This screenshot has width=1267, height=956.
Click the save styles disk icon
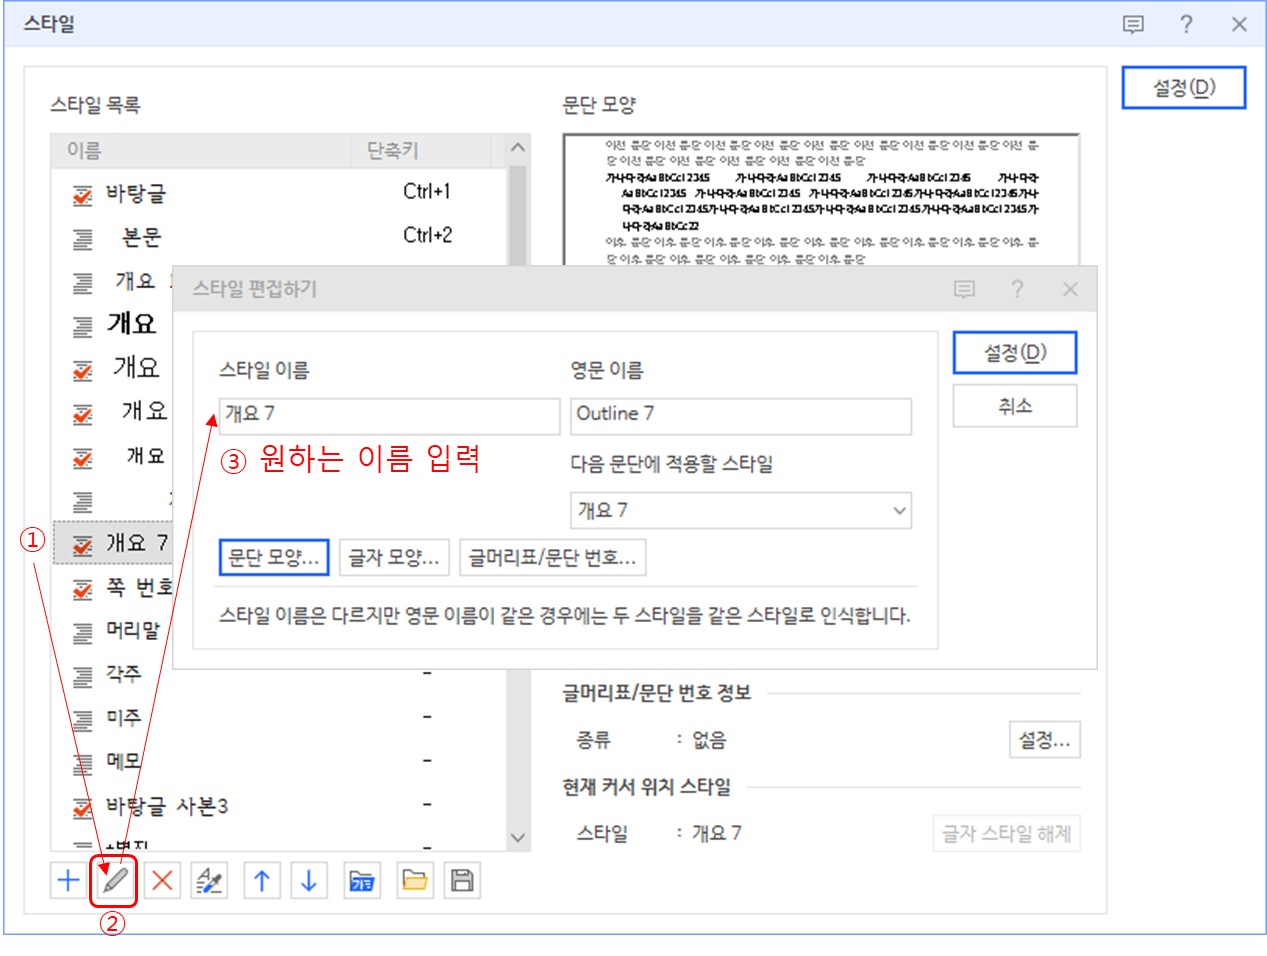pyautogui.click(x=461, y=880)
